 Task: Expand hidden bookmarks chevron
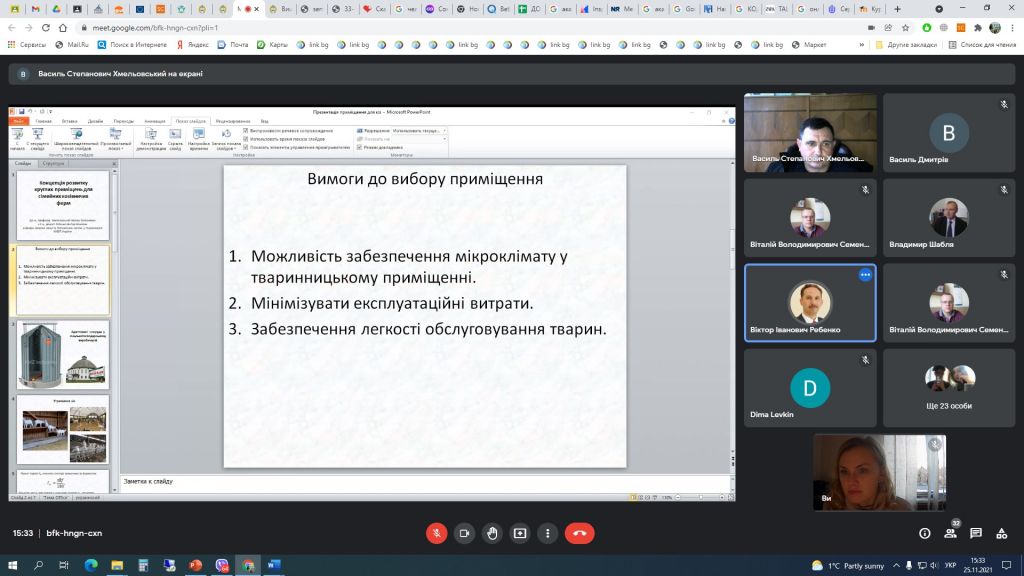tap(861, 44)
